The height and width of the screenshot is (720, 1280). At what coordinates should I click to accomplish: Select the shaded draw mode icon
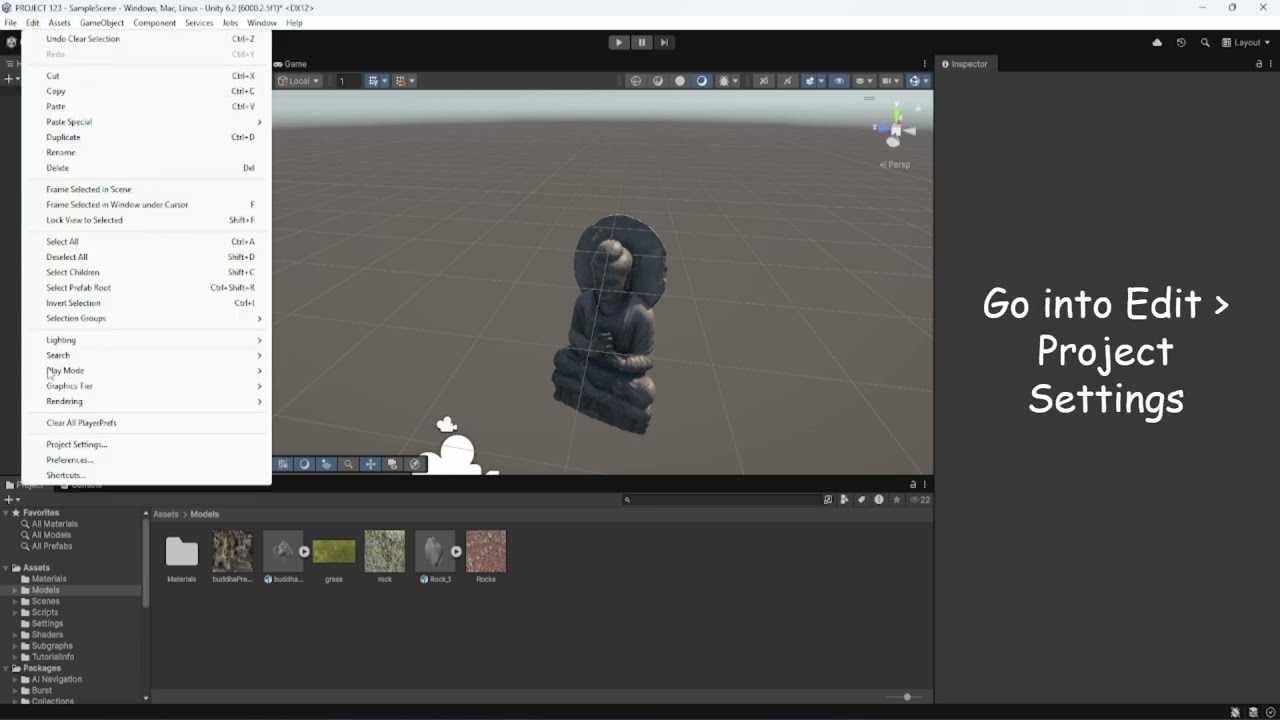pyautogui.click(x=702, y=81)
